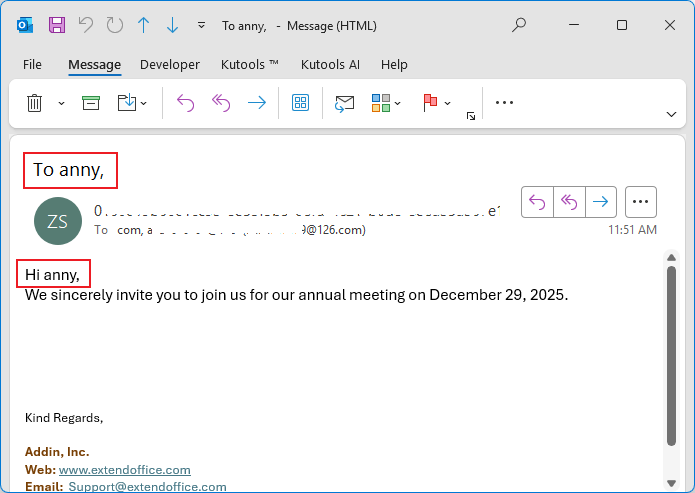
Task: Open the search magnifier in title bar
Action: [x=519, y=25]
